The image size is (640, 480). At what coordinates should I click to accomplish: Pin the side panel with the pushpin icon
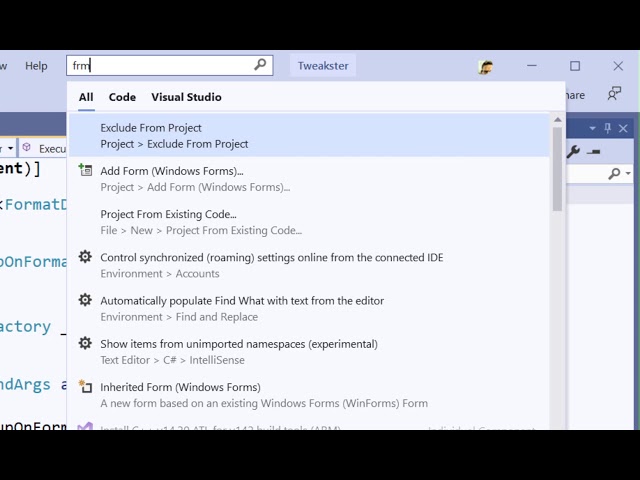pyautogui.click(x=607, y=128)
